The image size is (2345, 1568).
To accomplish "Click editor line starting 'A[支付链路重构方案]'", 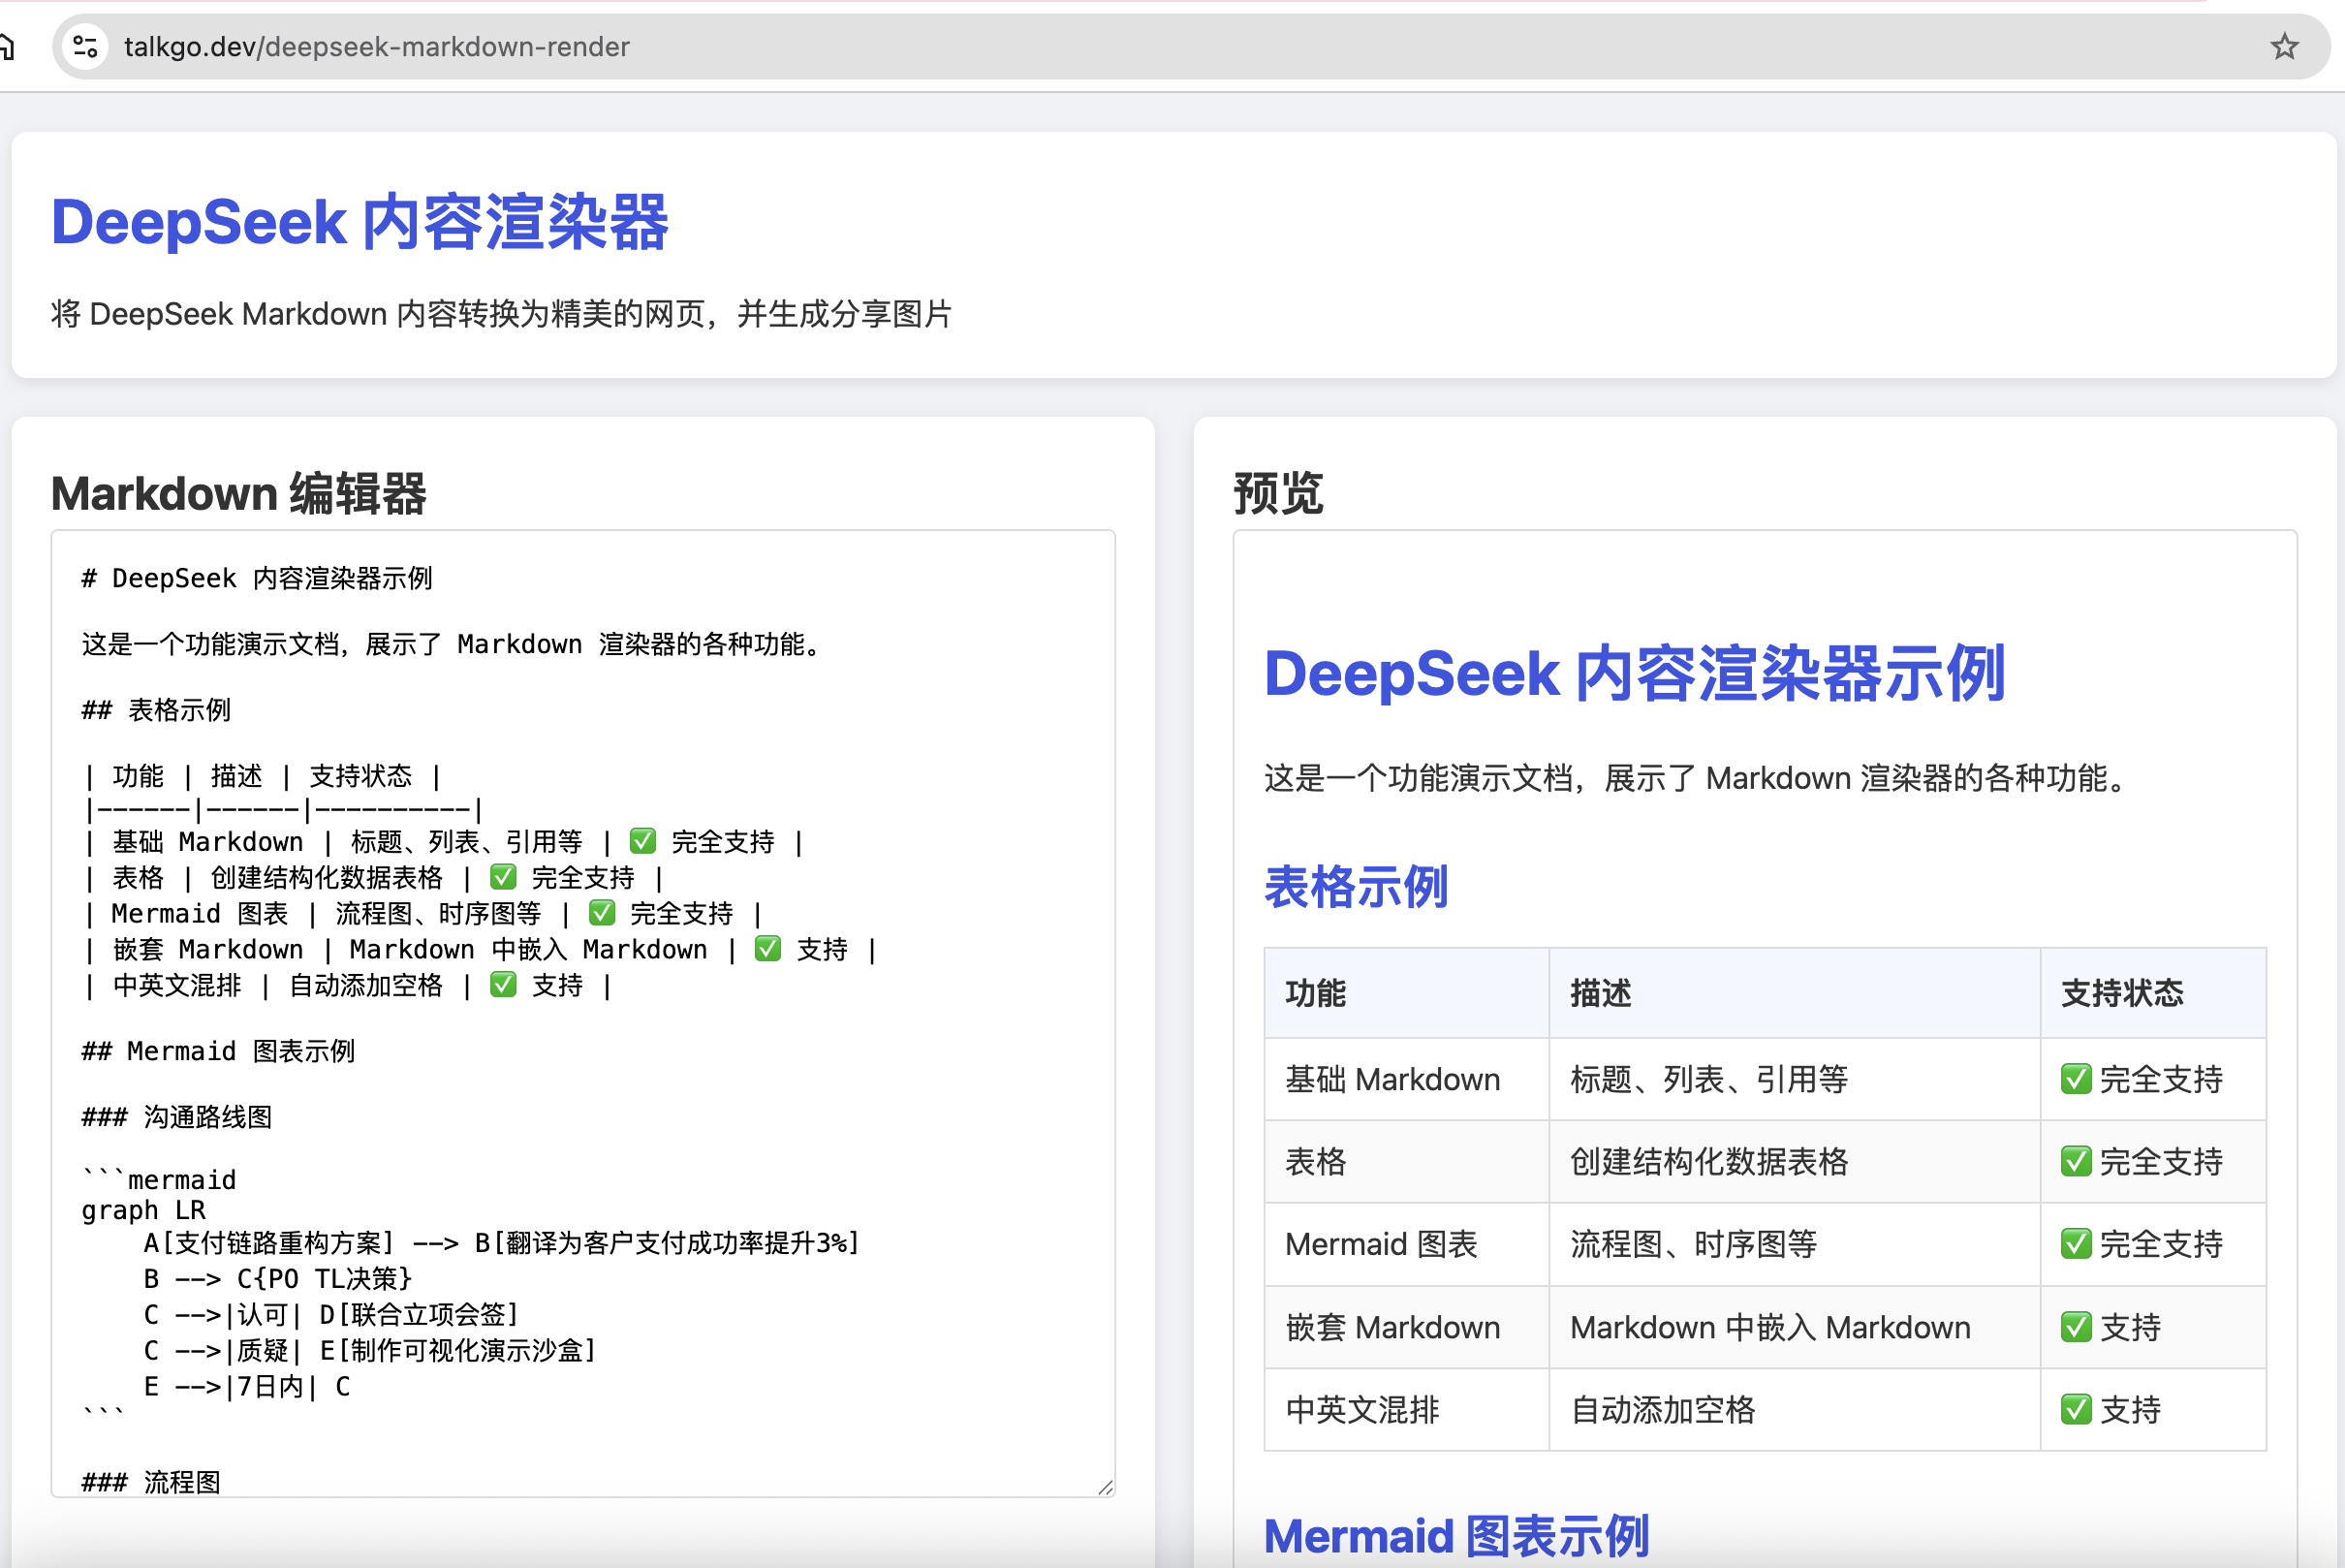I will [x=502, y=1243].
